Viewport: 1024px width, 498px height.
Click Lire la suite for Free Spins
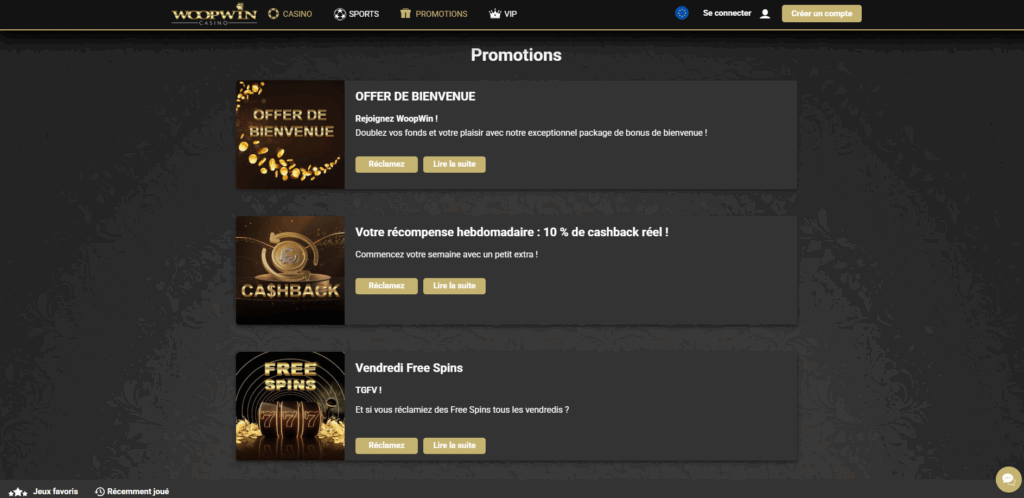[x=454, y=446]
